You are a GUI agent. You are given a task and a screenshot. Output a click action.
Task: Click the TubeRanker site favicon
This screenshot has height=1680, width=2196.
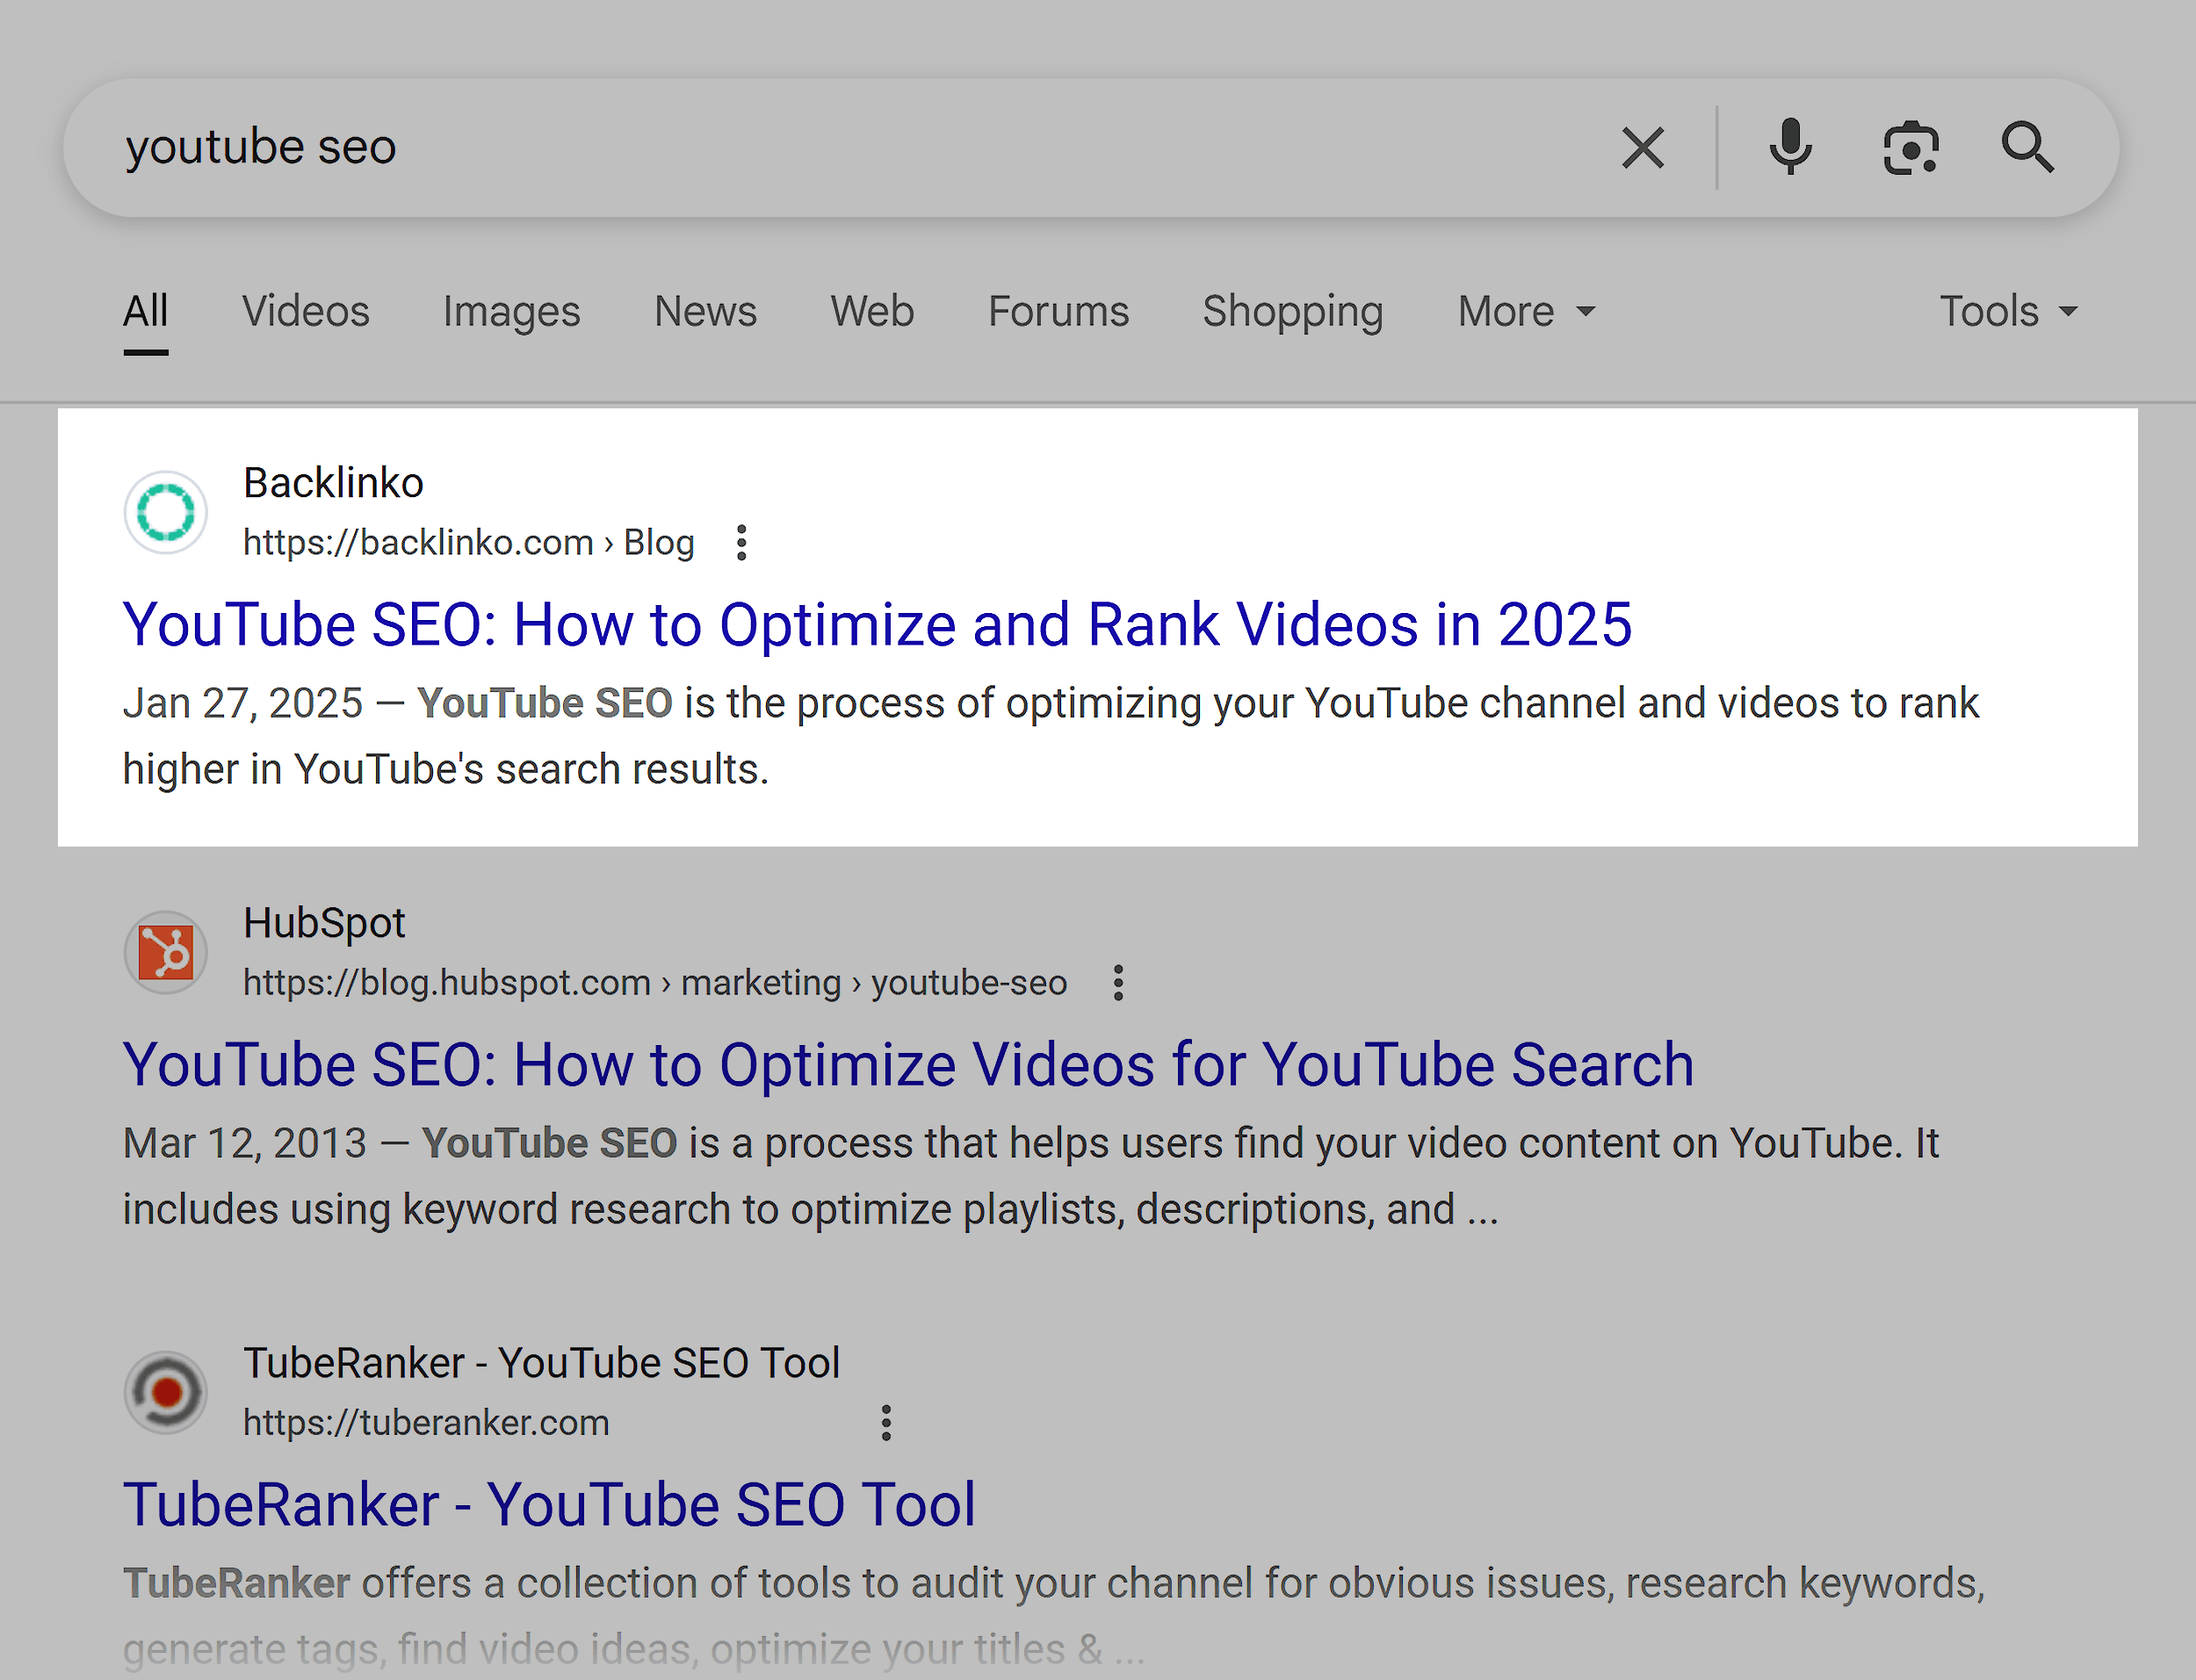point(165,1392)
